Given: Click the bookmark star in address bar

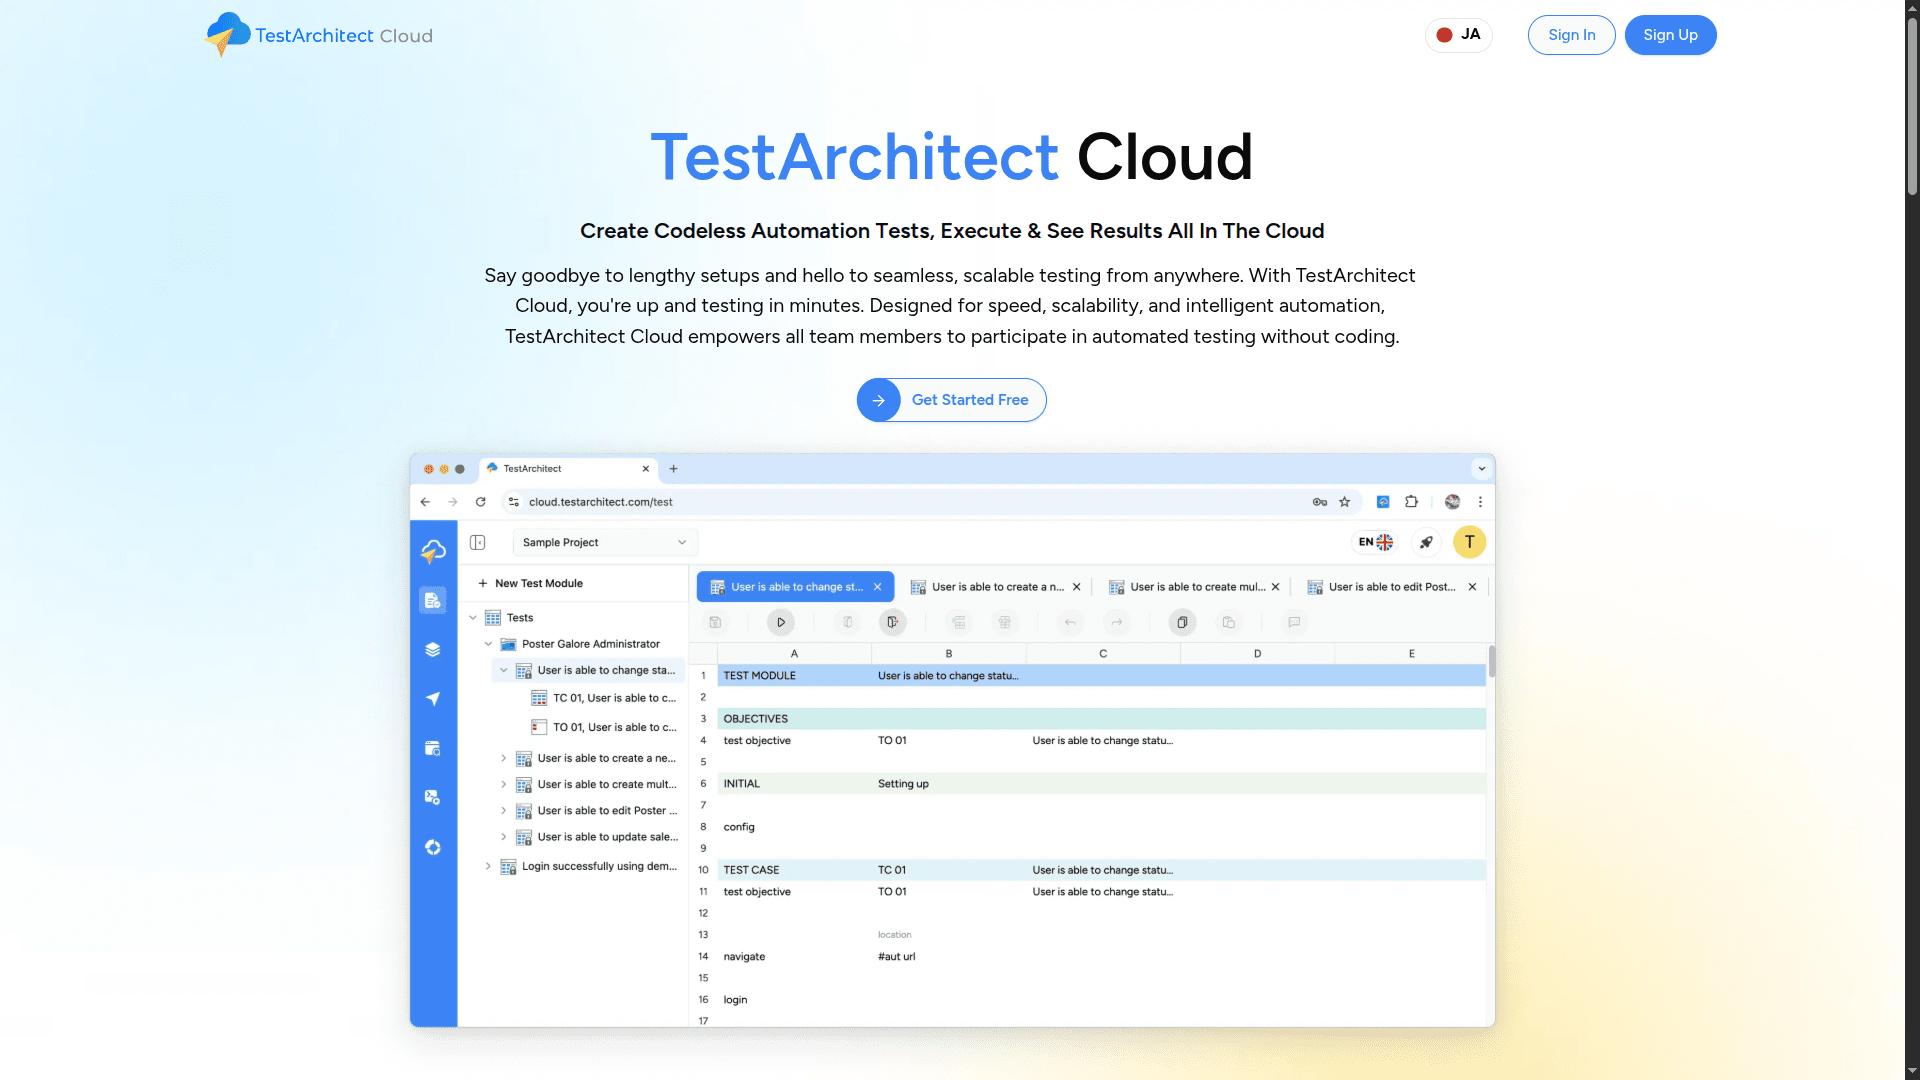Looking at the screenshot, I should pyautogui.click(x=1345, y=502).
